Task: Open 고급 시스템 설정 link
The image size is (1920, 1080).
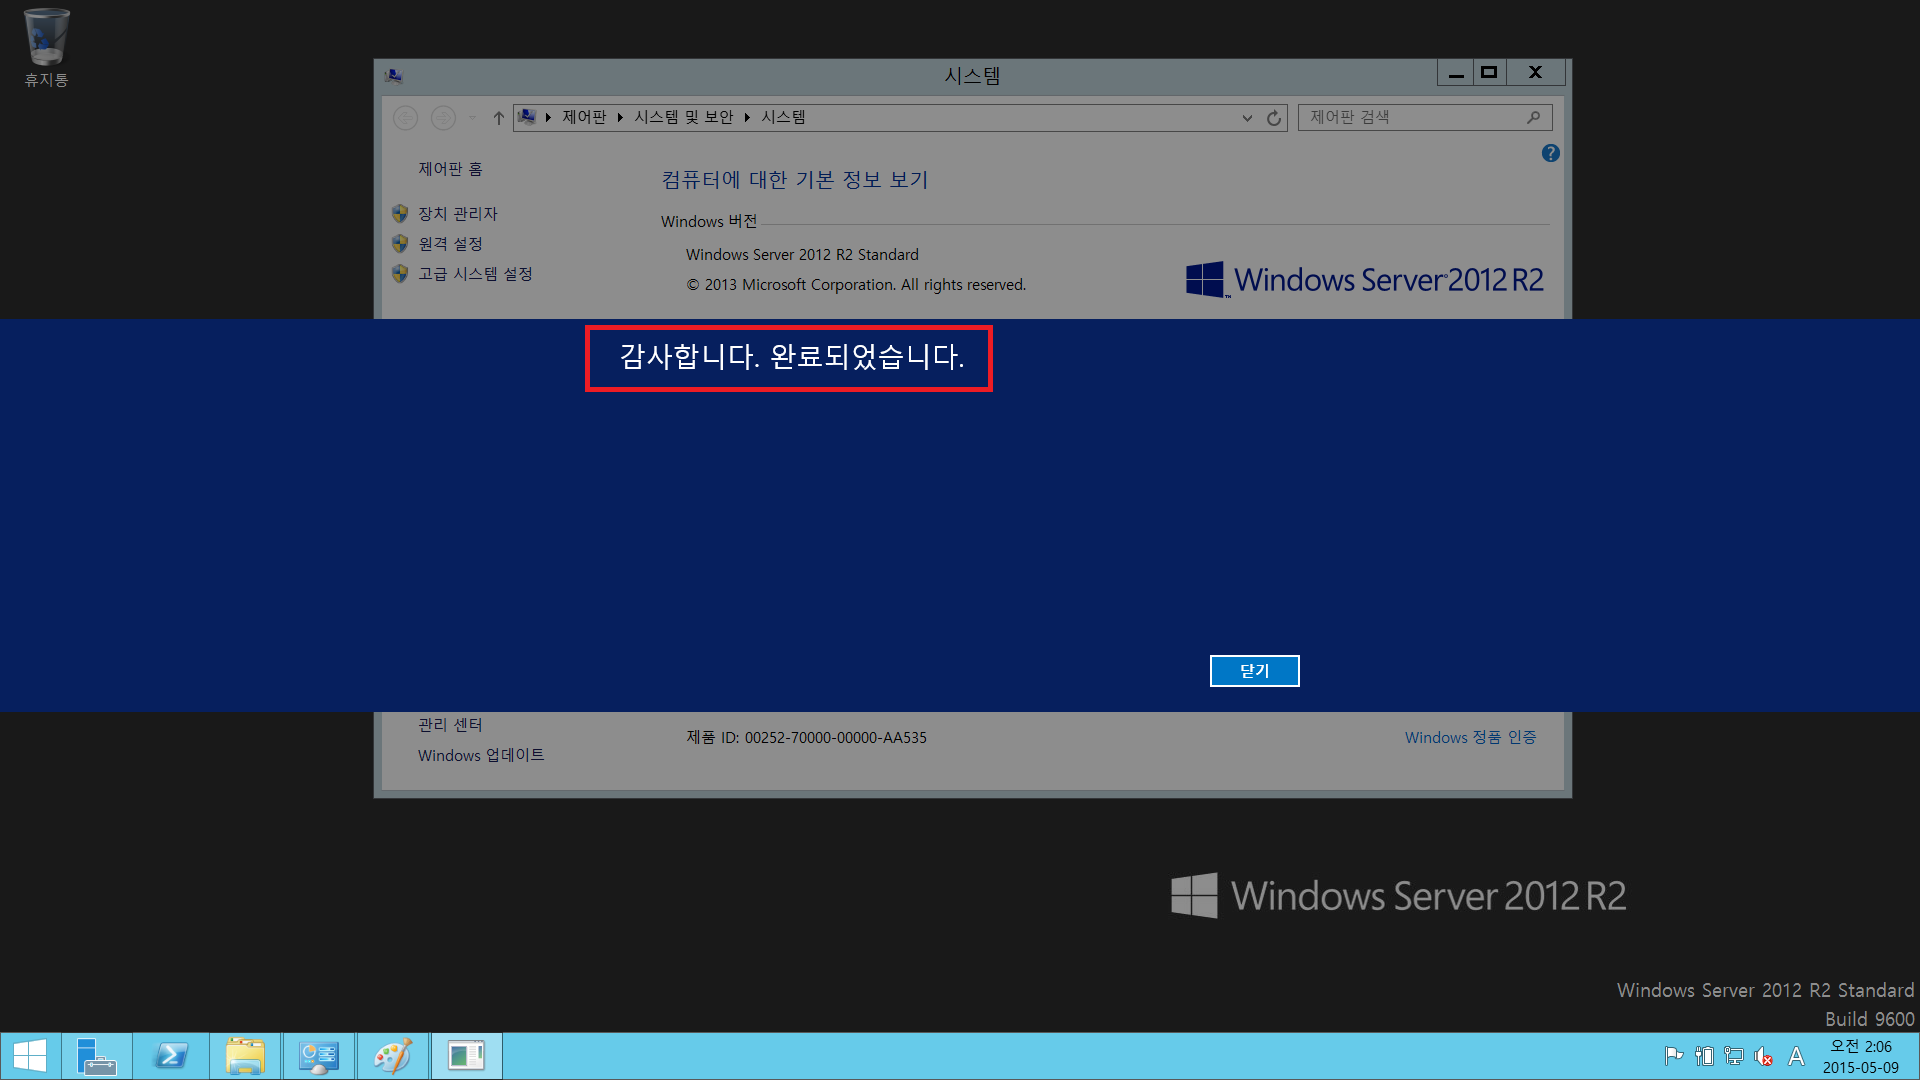Action: [475, 274]
